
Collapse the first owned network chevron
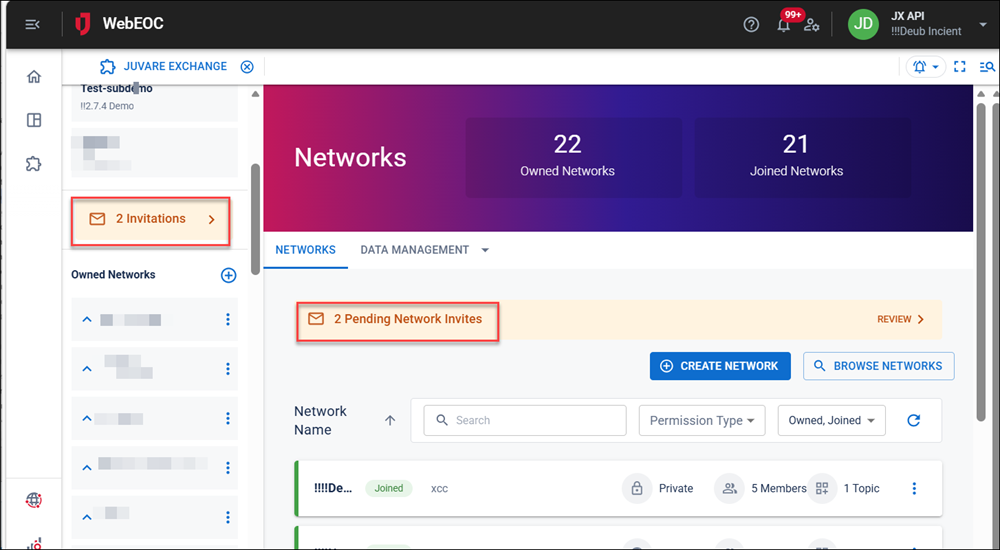[87, 320]
